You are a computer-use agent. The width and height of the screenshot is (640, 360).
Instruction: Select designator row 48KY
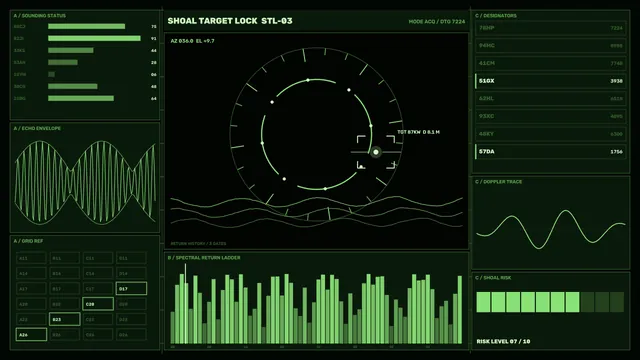(x=550, y=134)
